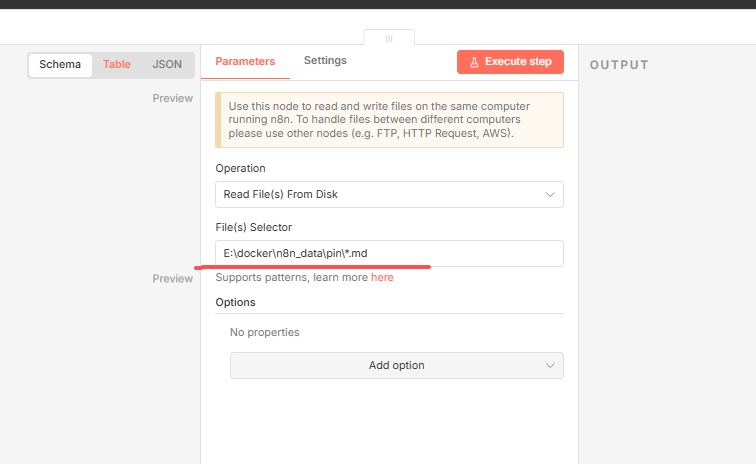Grab the panel drag handle at top
Screen dimensions: 756x464
pyautogui.click(x=389, y=38)
